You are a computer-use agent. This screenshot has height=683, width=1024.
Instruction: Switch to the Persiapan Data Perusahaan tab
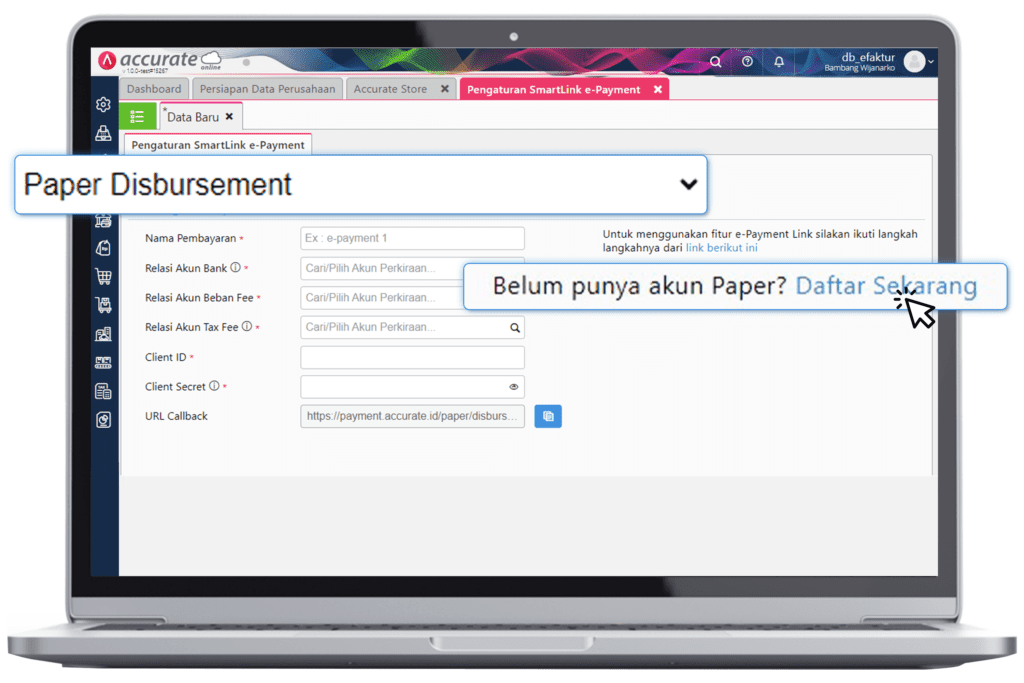(x=268, y=89)
